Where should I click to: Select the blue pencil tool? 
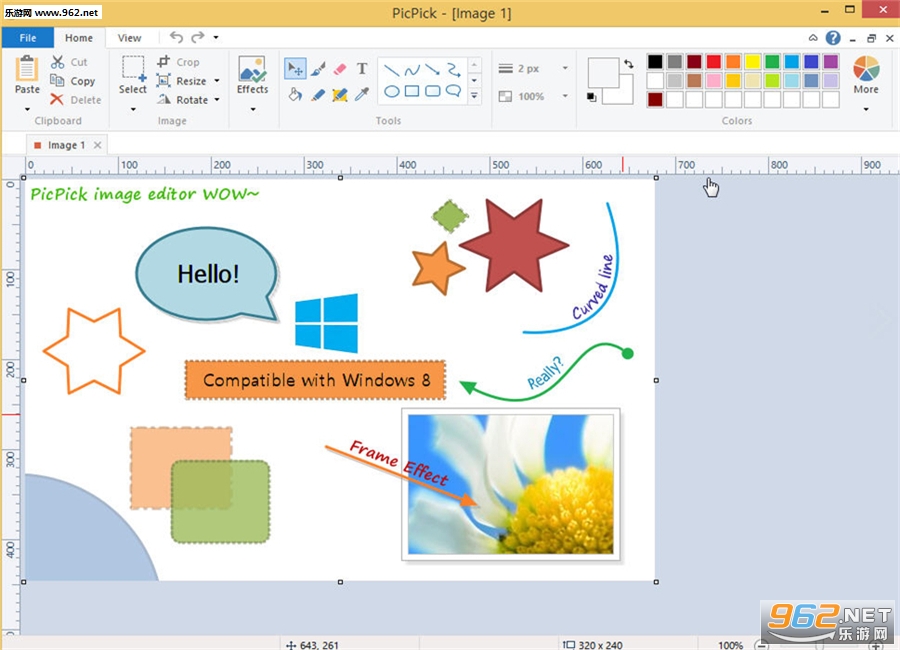[x=317, y=94]
